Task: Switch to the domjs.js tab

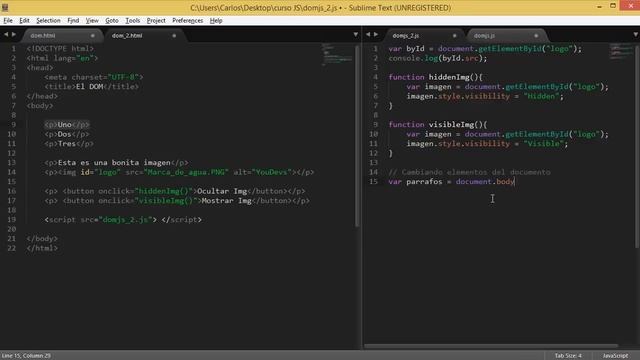Action: 505,36
